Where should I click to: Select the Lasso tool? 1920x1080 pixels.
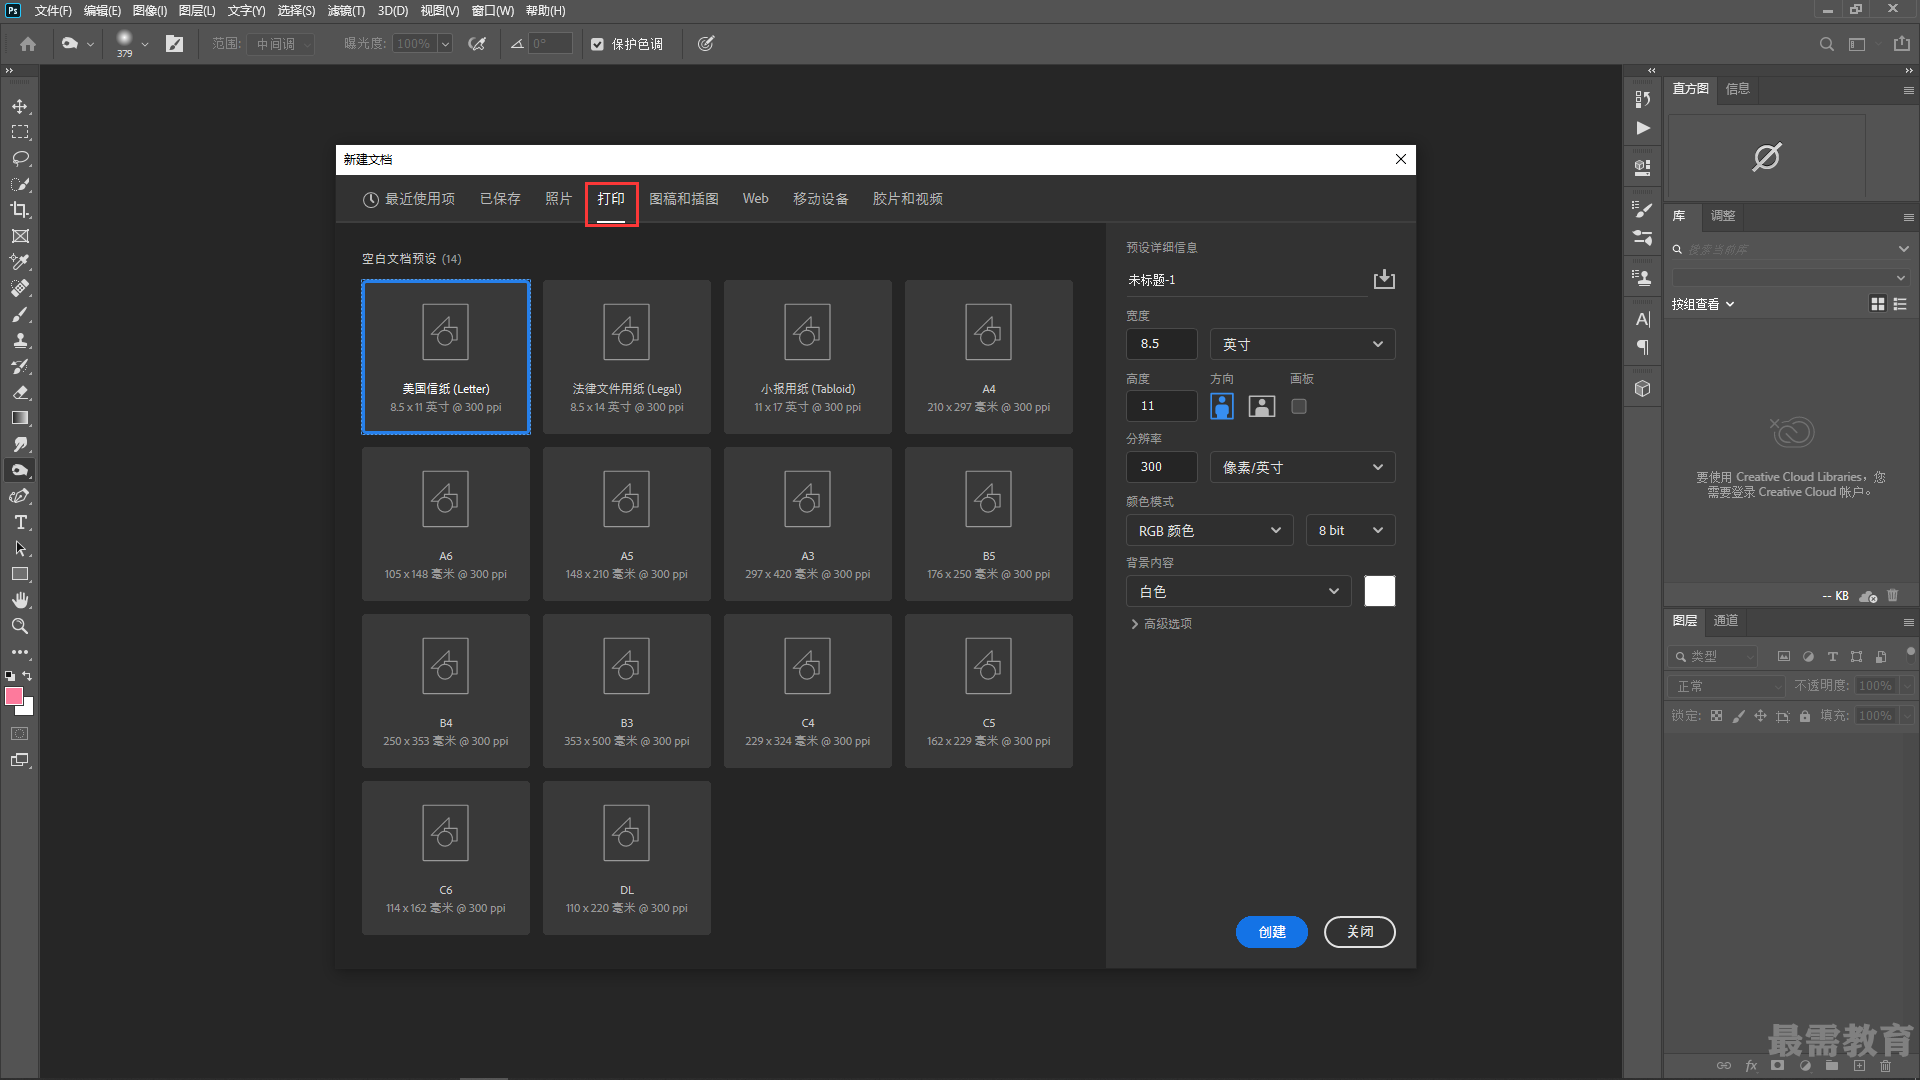pos(20,158)
